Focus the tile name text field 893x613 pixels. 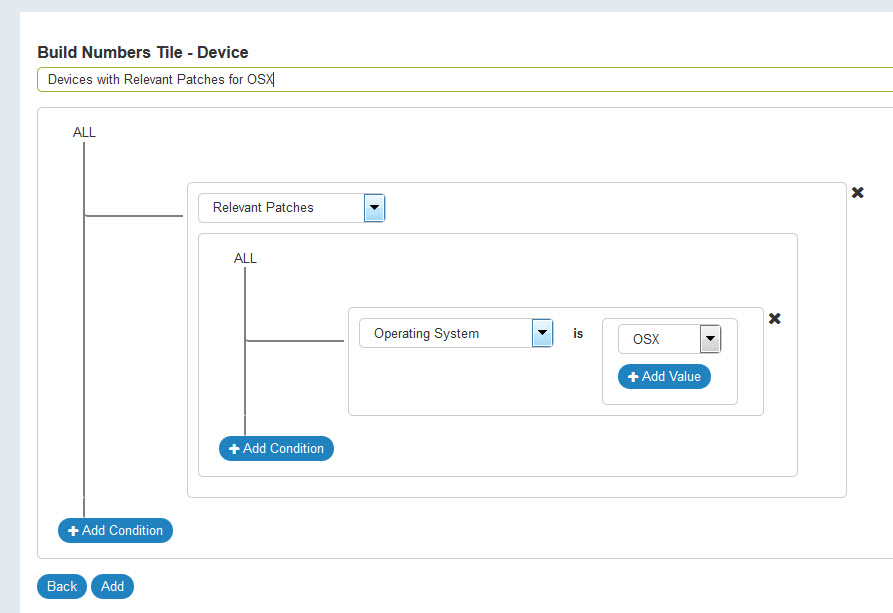pyautogui.click(x=460, y=79)
